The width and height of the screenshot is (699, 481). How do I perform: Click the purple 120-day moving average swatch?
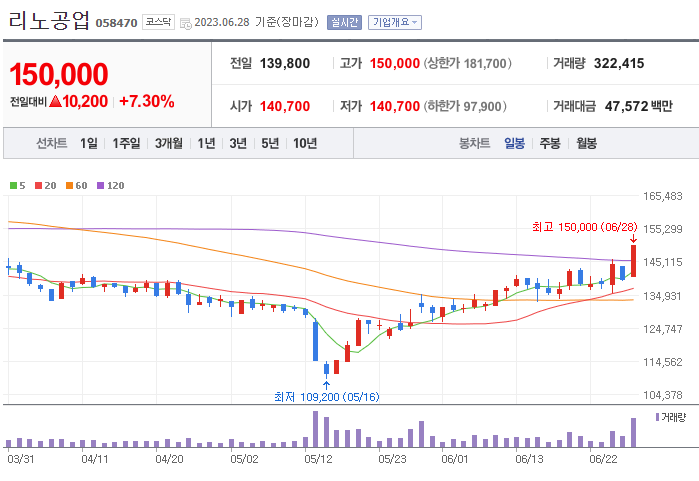101,185
